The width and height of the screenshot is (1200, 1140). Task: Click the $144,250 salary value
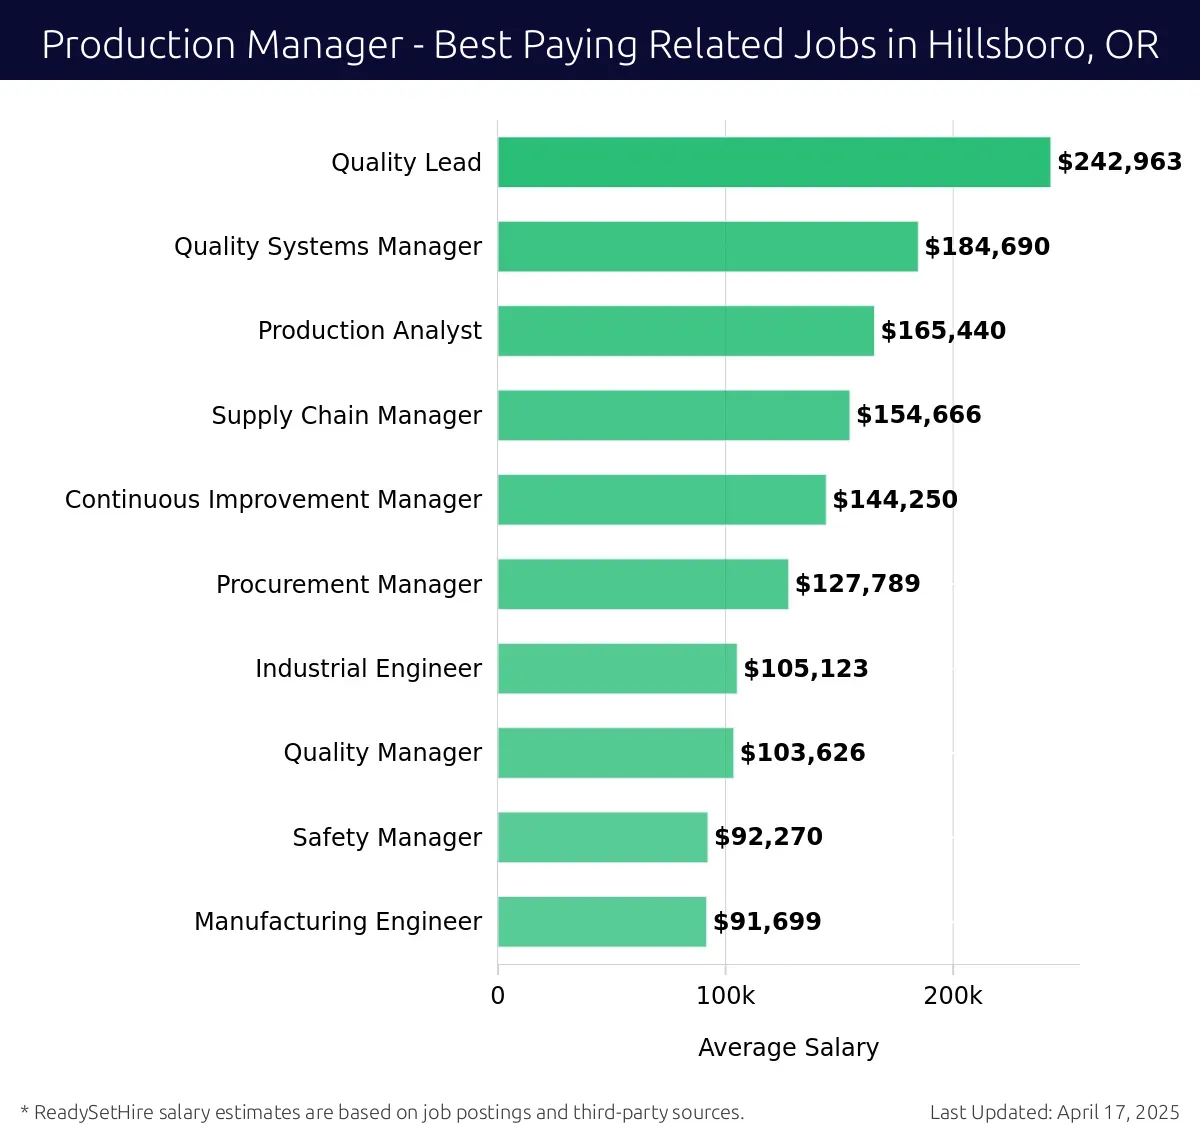(x=895, y=500)
